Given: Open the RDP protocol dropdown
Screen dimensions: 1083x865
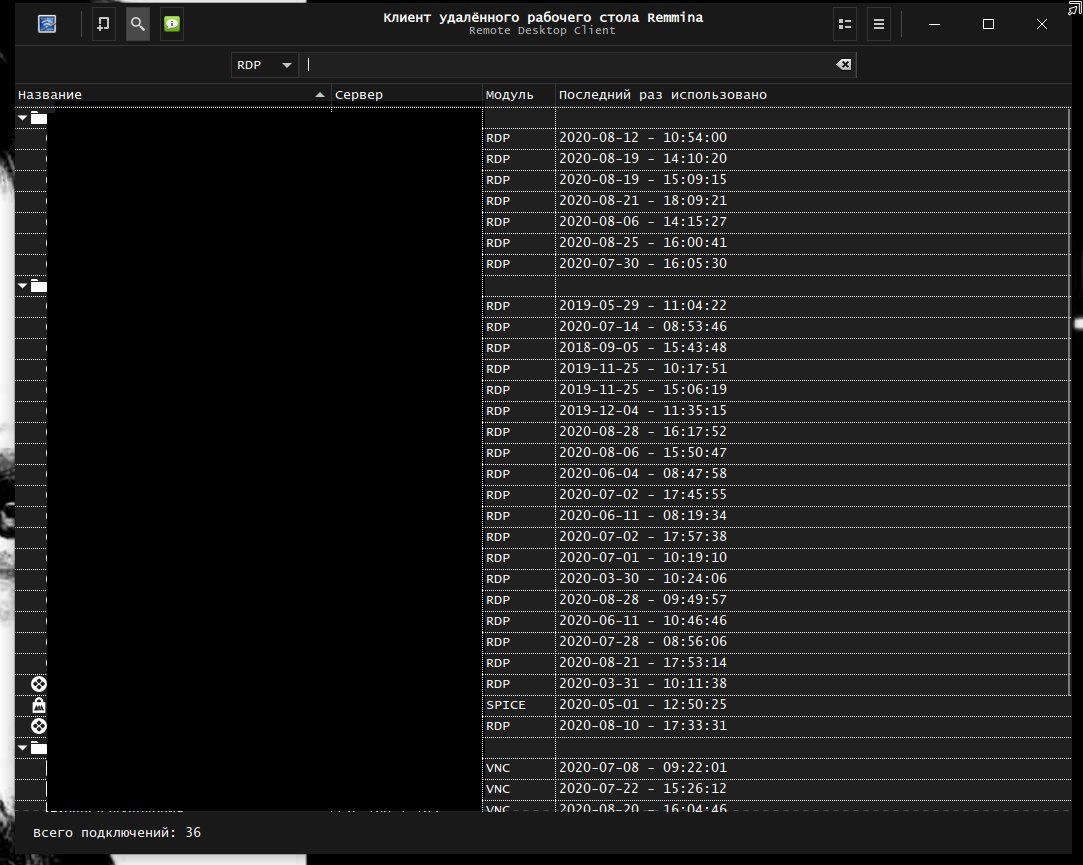Looking at the screenshot, I should (265, 65).
